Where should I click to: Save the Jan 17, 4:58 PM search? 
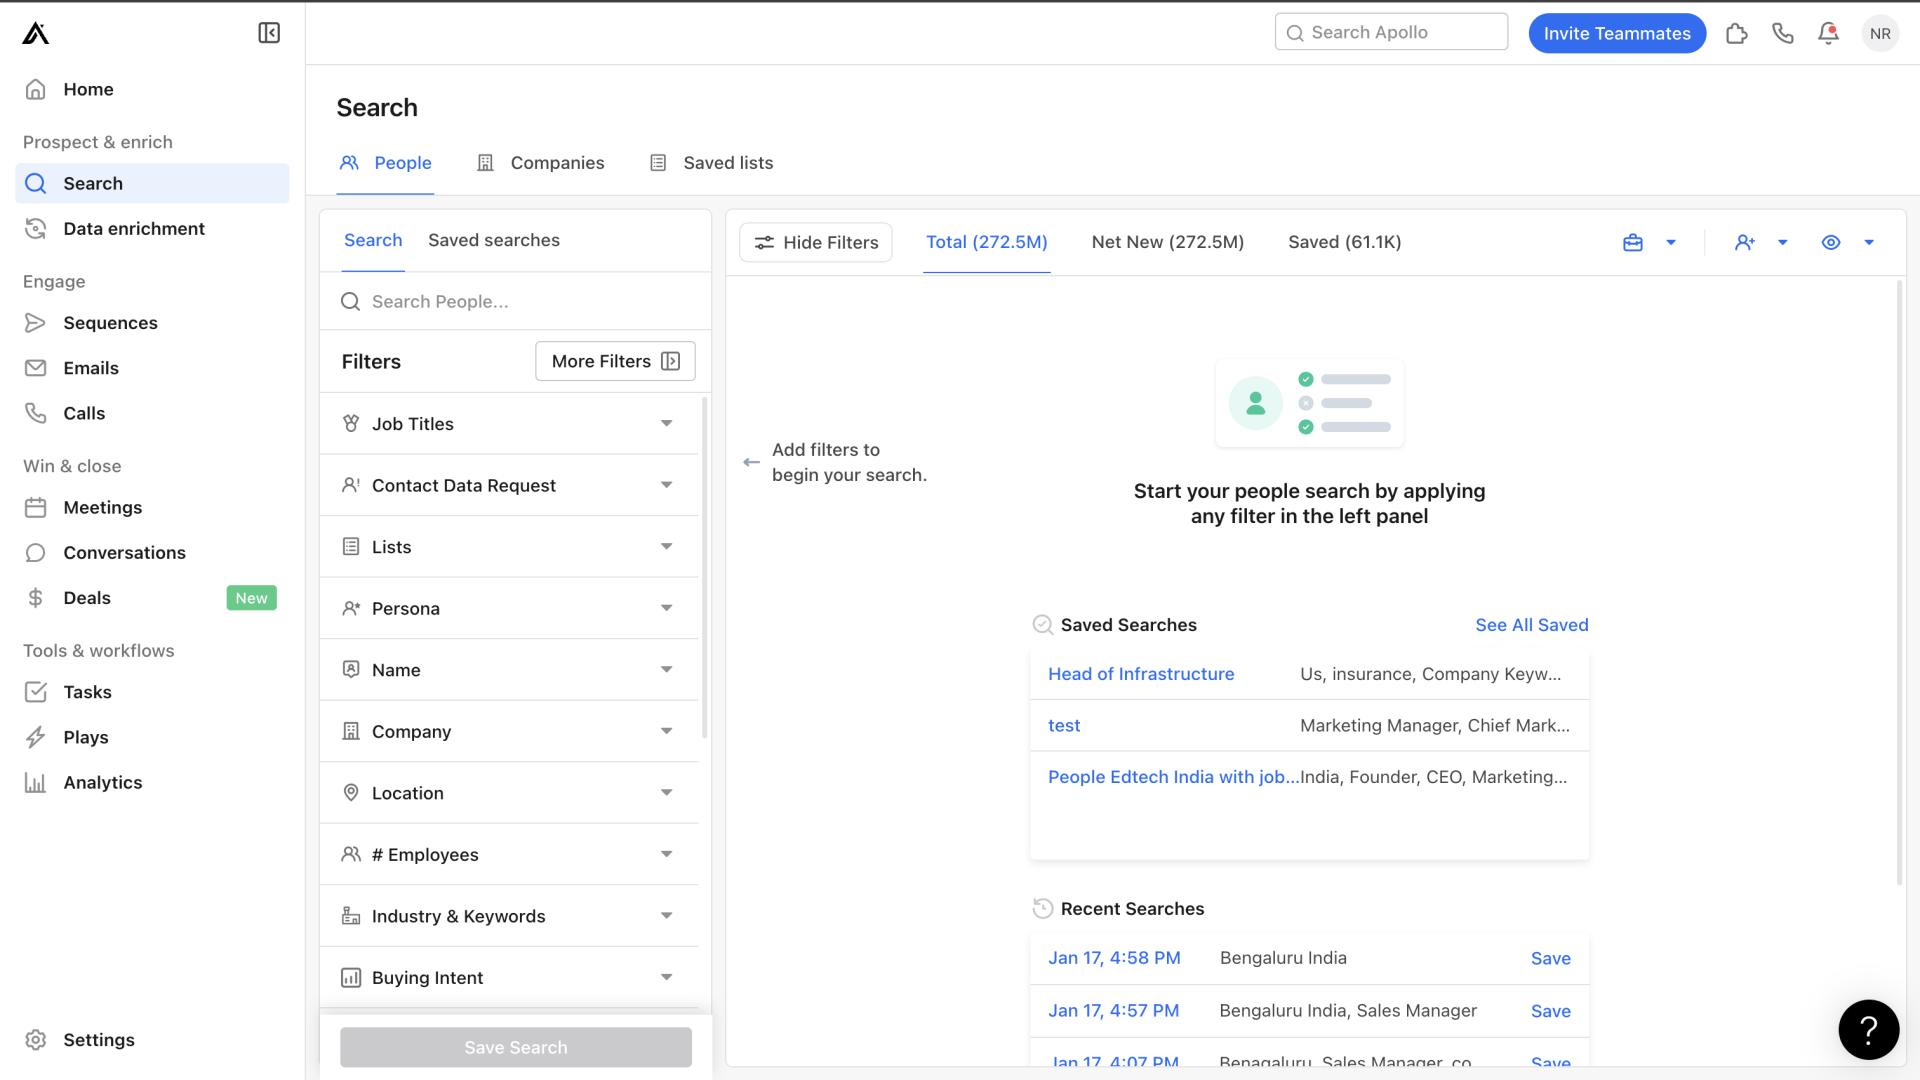click(1550, 958)
